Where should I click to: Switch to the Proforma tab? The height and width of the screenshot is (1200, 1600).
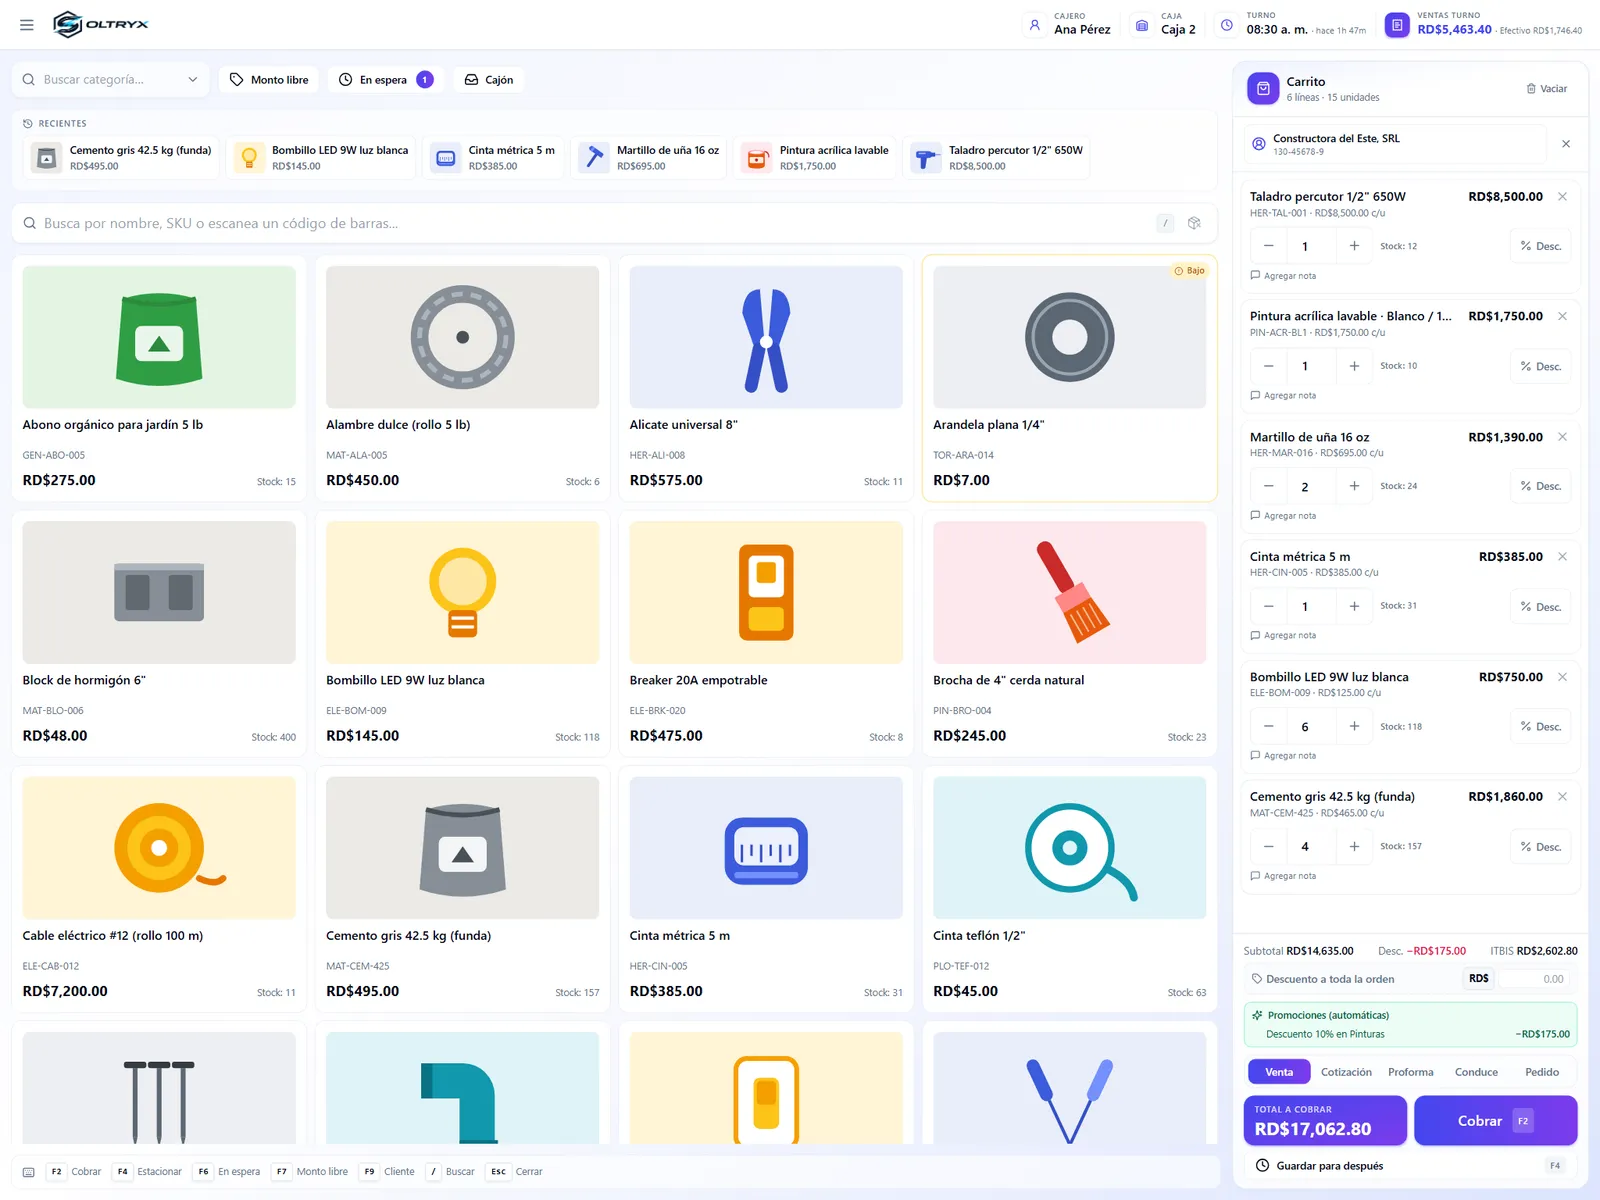click(x=1410, y=1072)
